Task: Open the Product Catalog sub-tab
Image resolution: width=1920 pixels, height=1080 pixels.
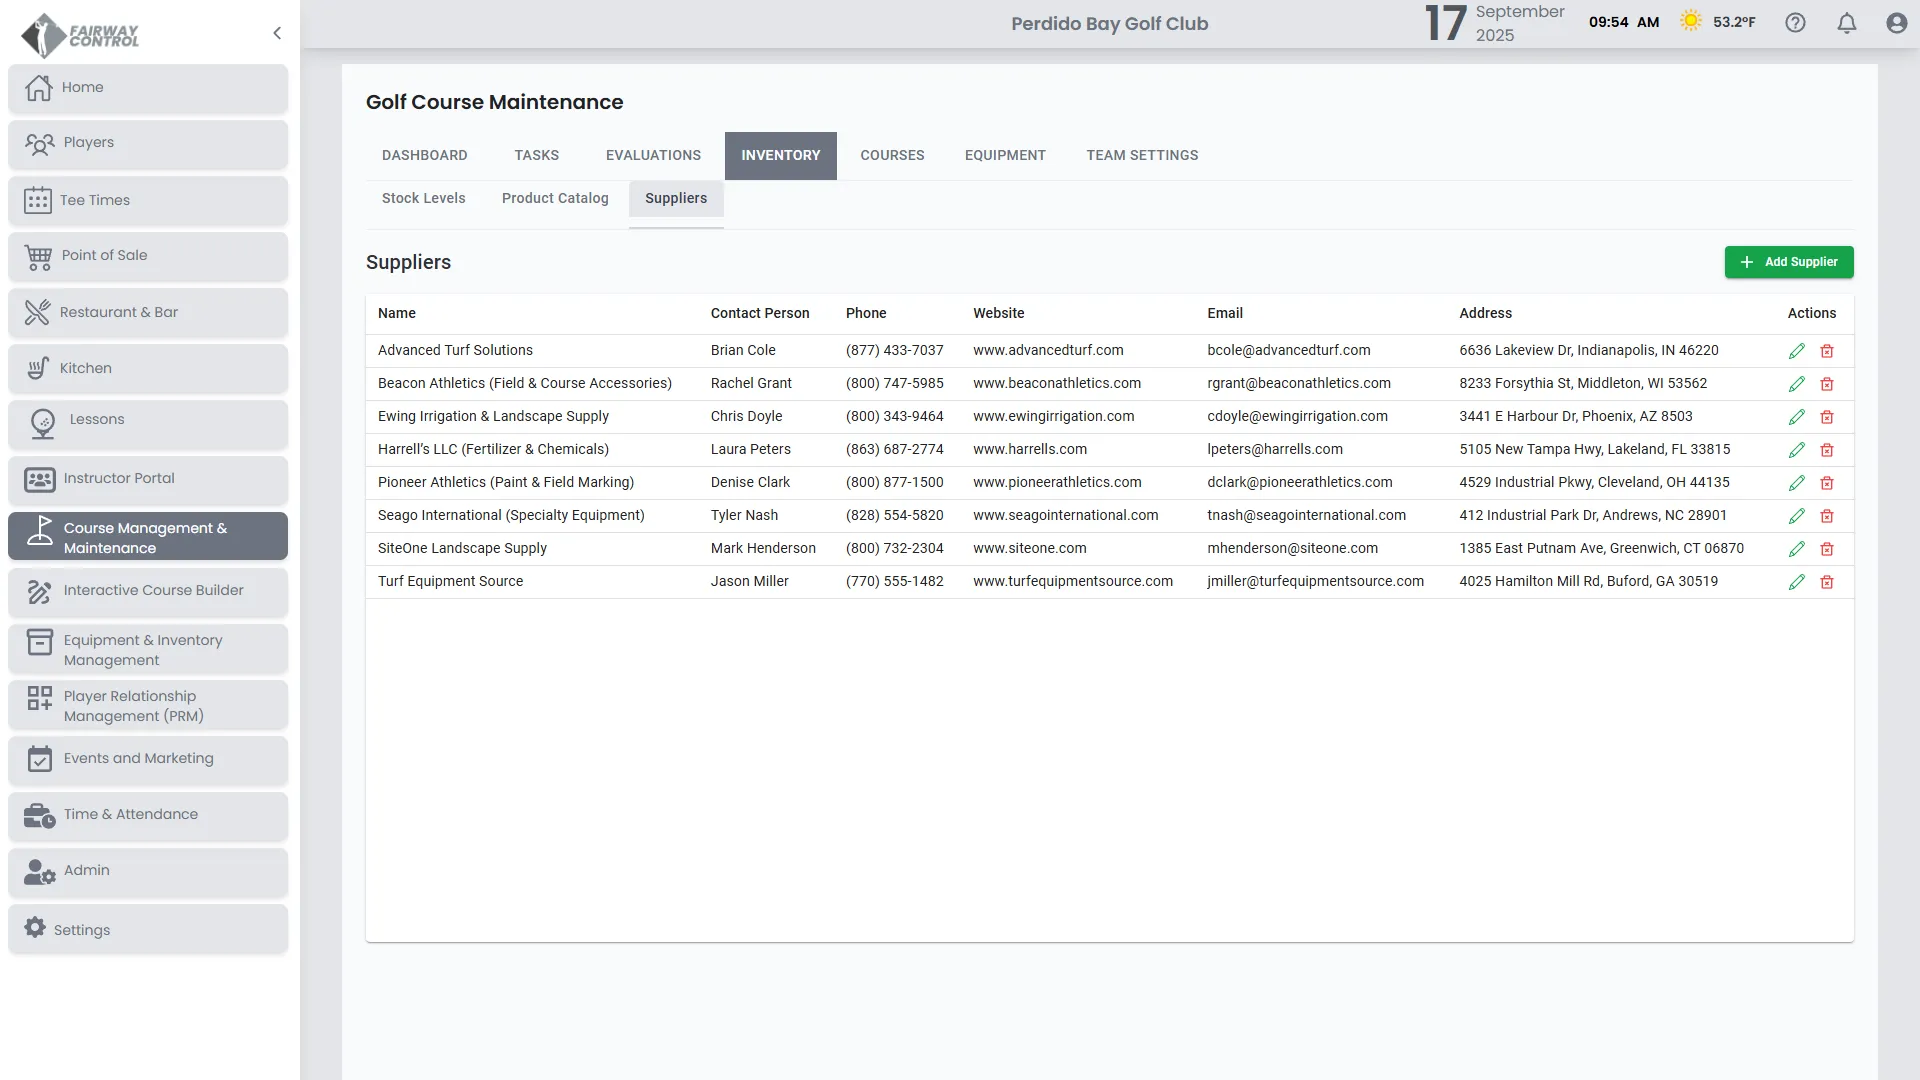Action: pyautogui.click(x=554, y=198)
